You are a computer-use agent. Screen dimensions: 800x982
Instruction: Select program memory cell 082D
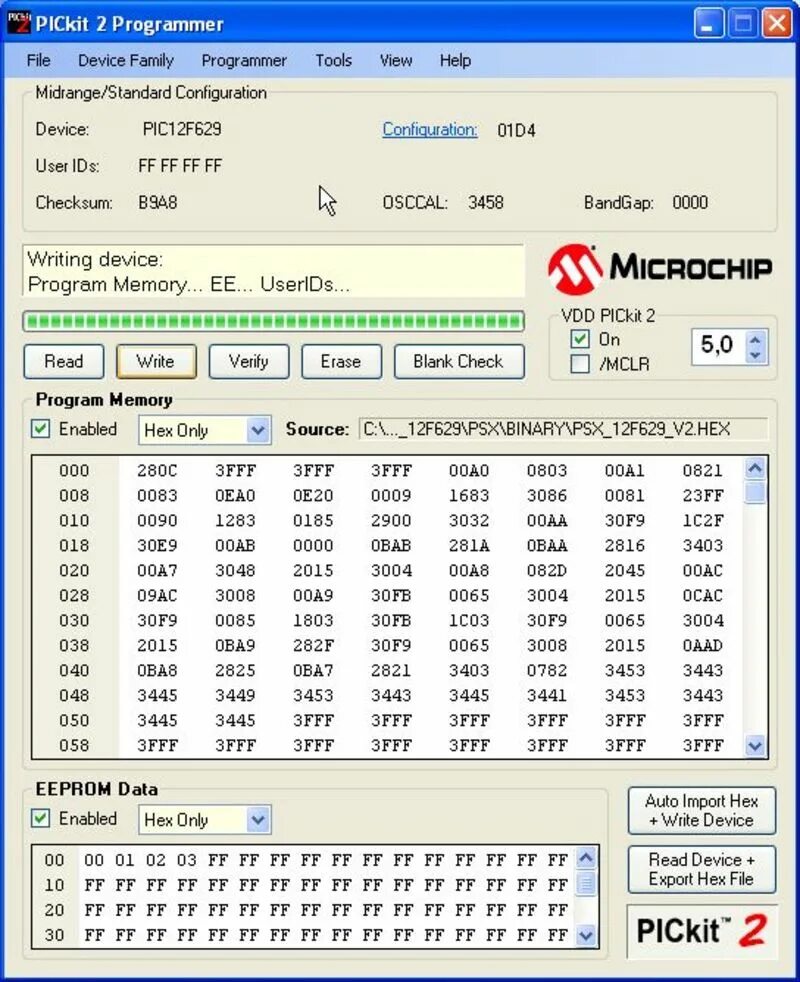(x=547, y=571)
